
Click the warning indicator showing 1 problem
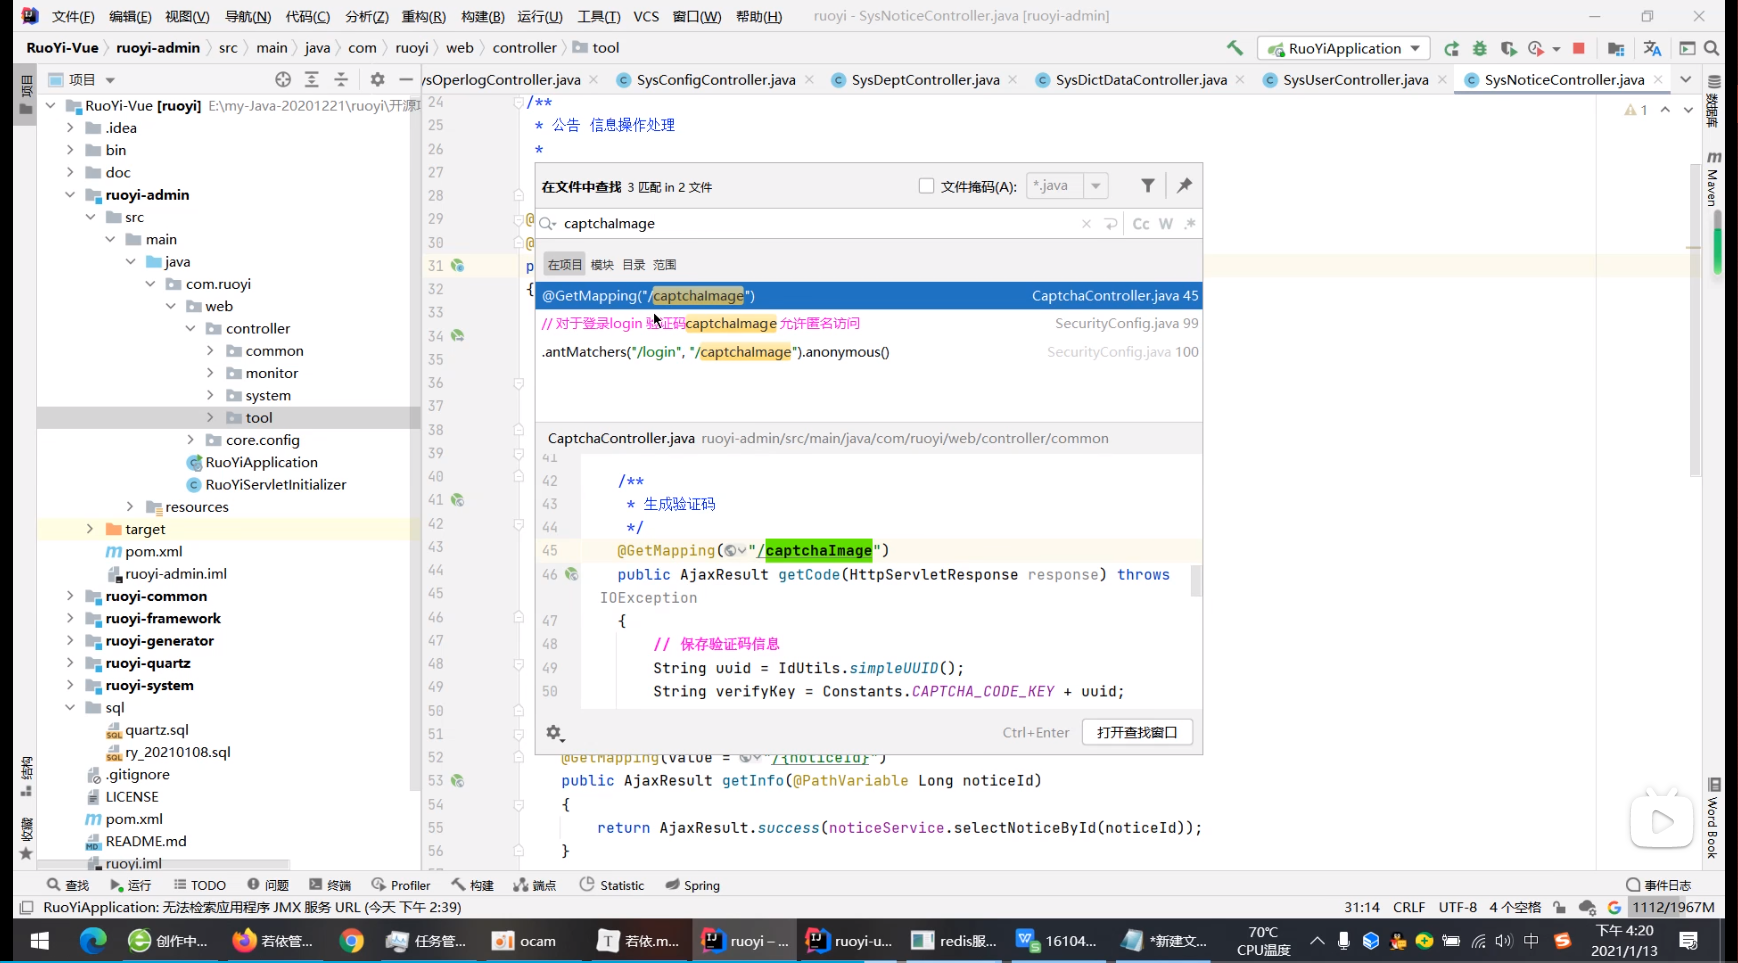click(x=1637, y=110)
